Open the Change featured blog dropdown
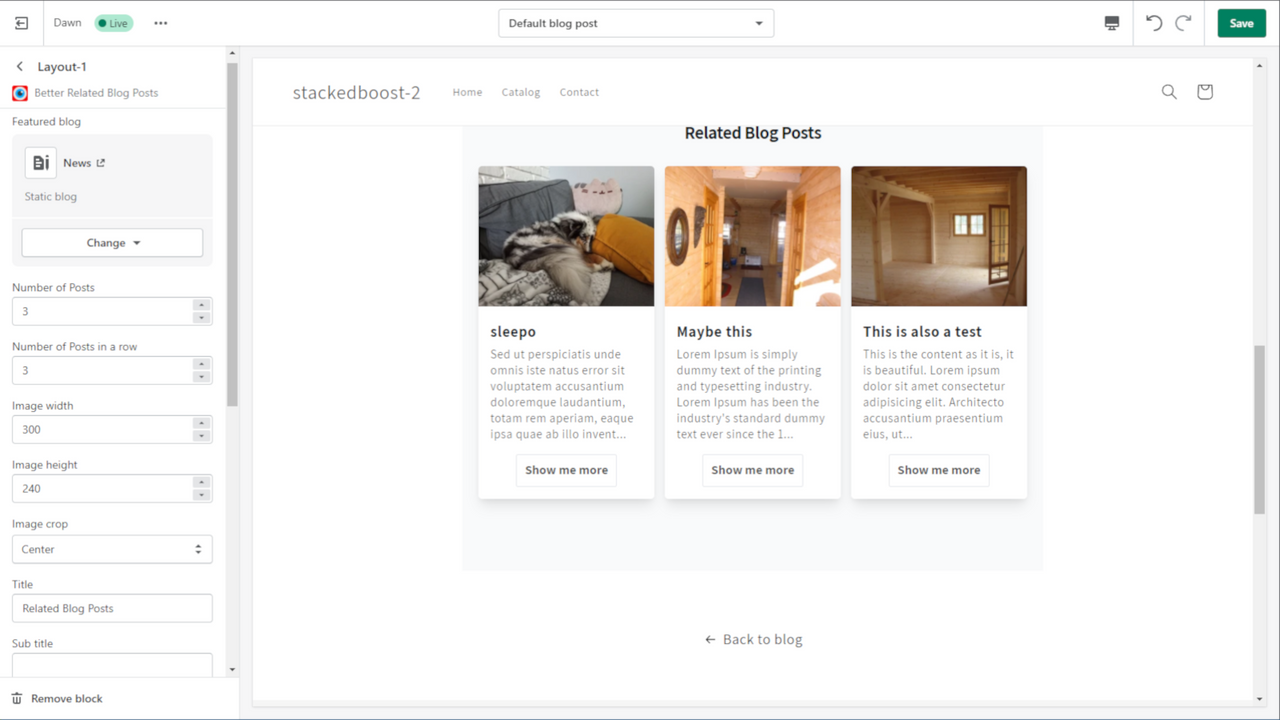 point(112,243)
